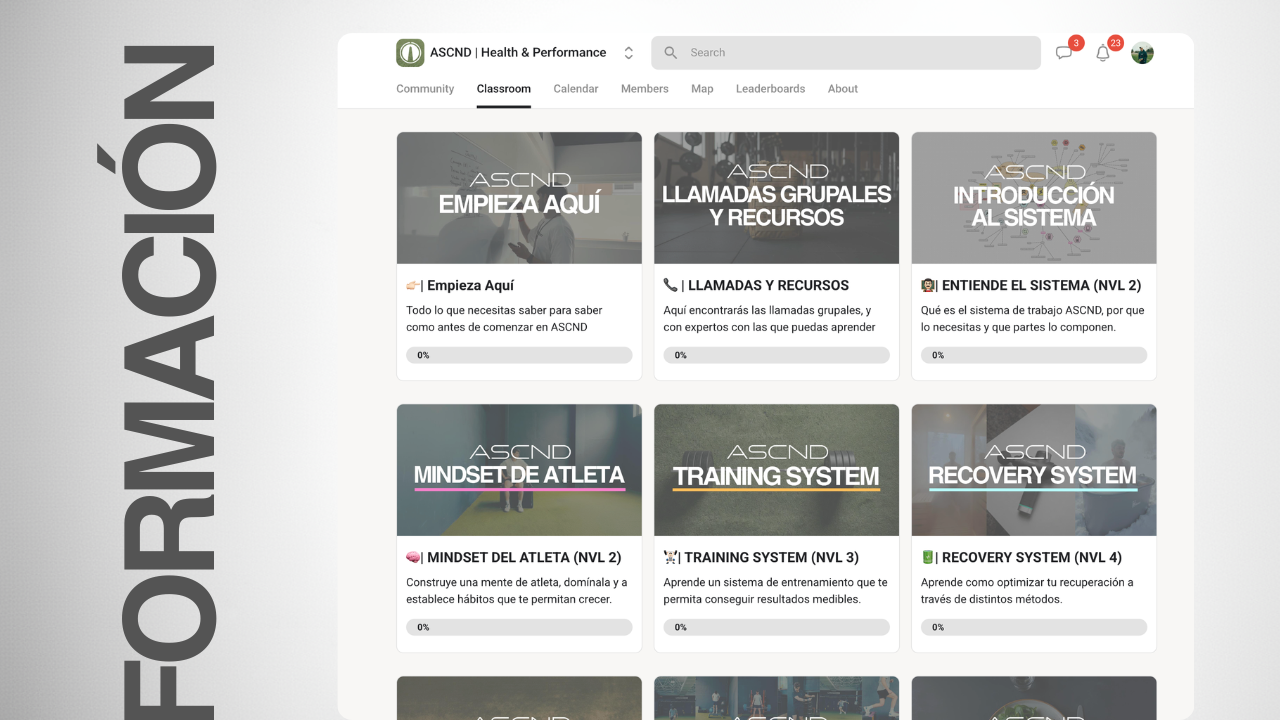The height and width of the screenshot is (720, 1280).
Task: Click 'Qué es el sistema de trabajo' description
Action: coord(1032,318)
